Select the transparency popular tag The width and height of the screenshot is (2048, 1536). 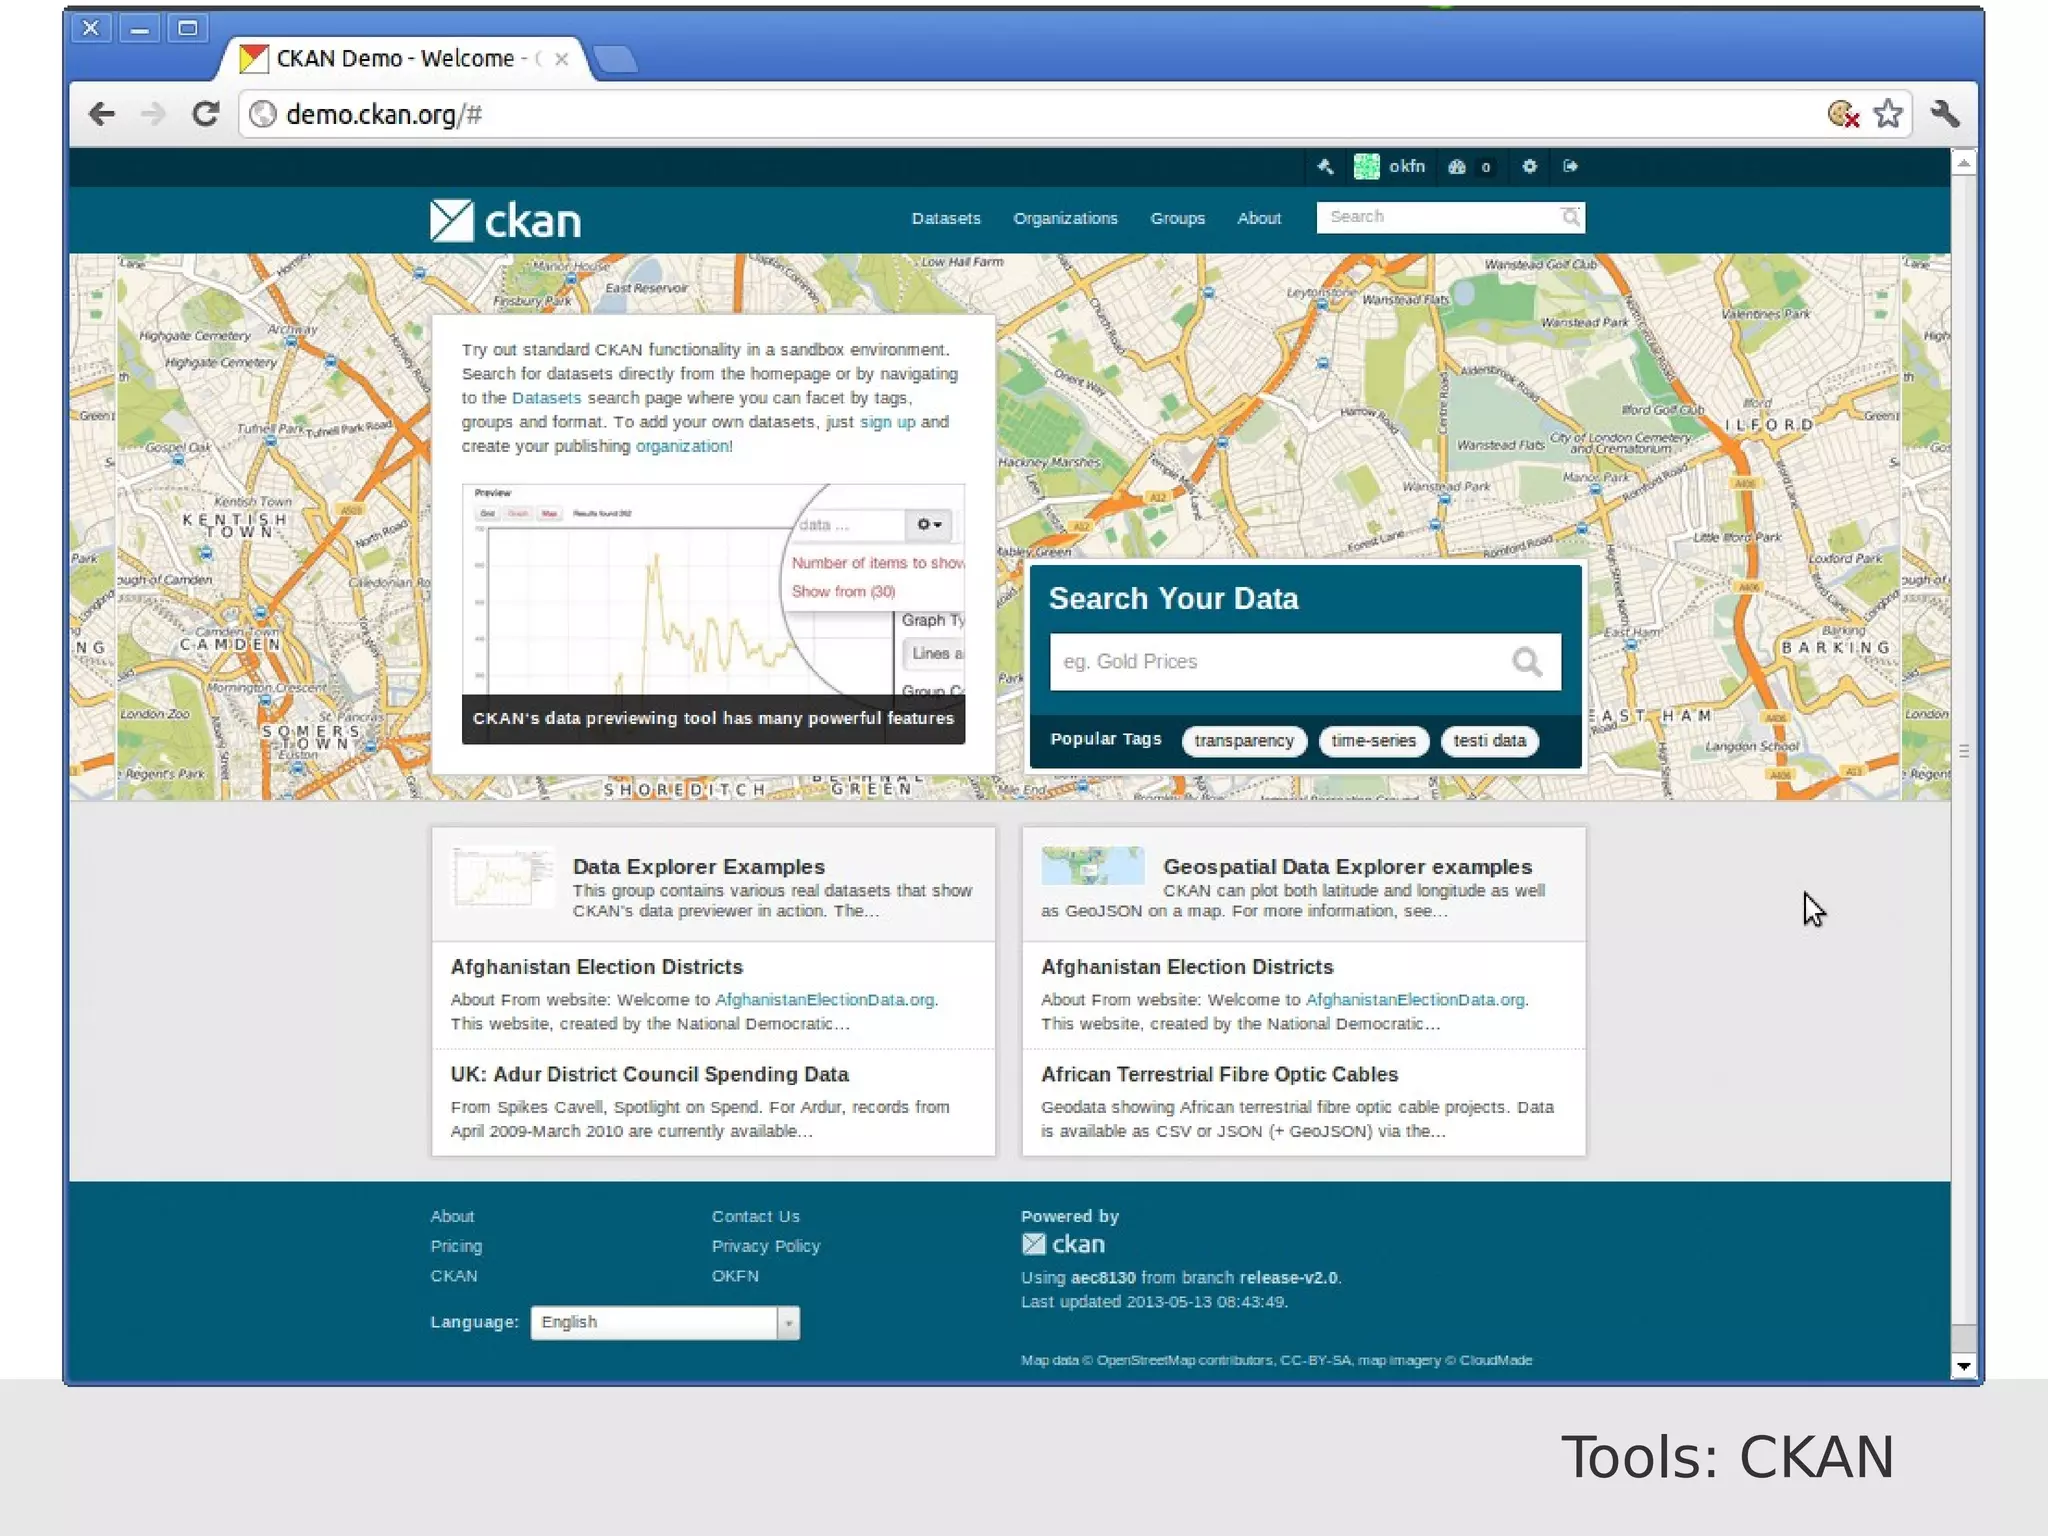pos(1243,741)
